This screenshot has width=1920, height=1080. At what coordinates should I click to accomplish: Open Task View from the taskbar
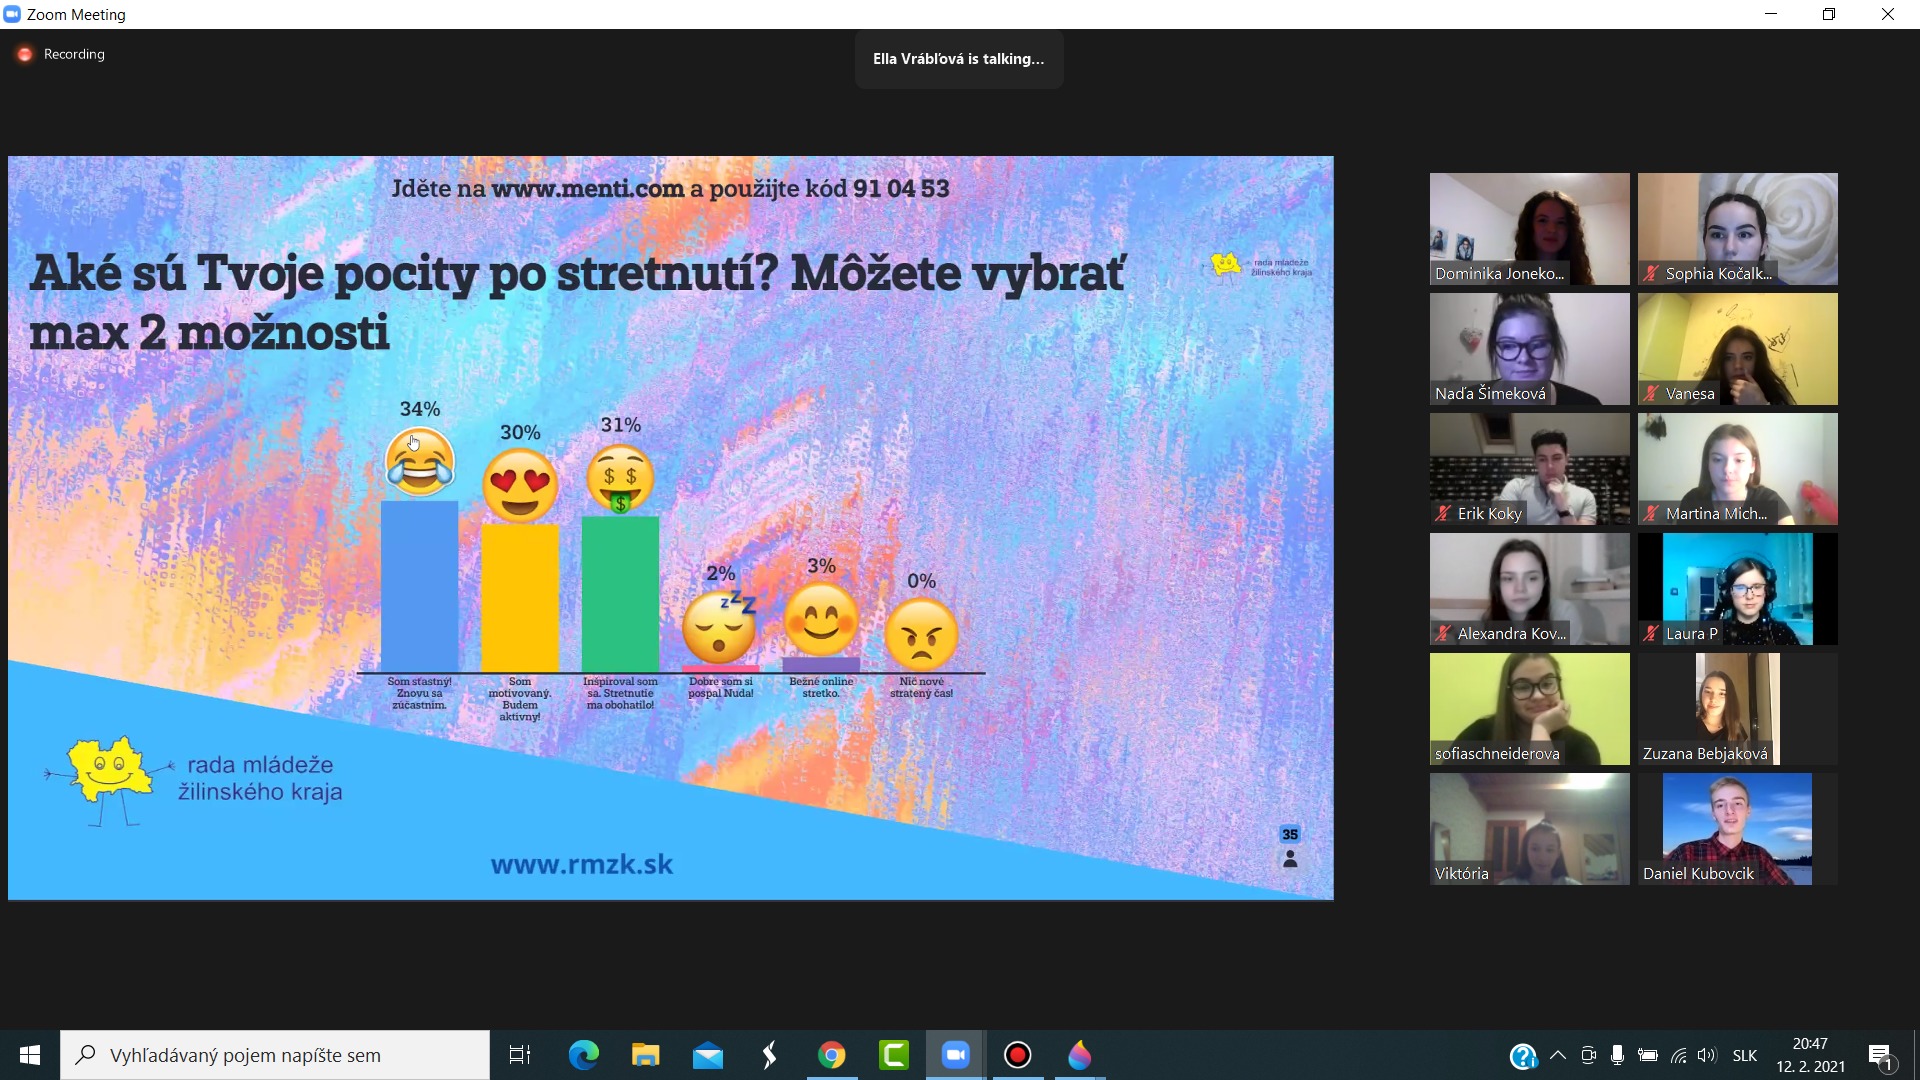click(x=520, y=1055)
